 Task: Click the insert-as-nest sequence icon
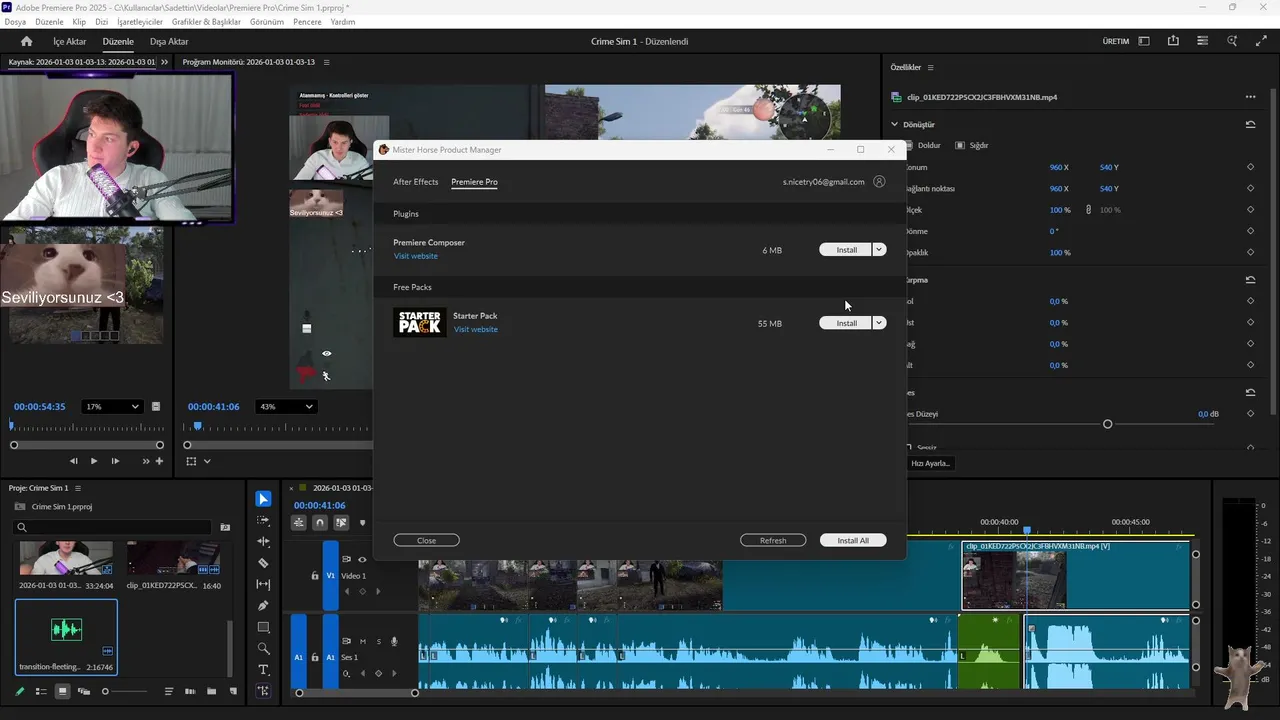[x=299, y=522]
